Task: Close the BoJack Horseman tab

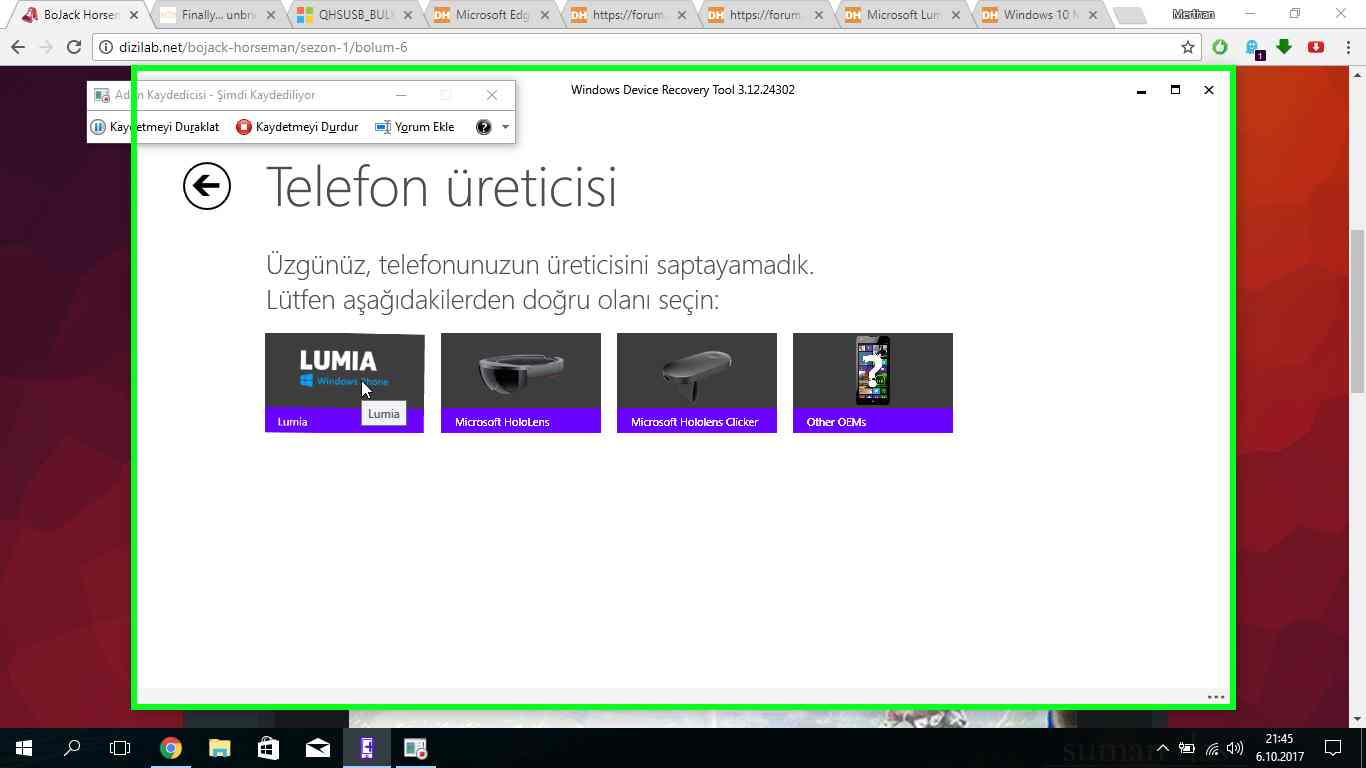Action: (x=134, y=15)
